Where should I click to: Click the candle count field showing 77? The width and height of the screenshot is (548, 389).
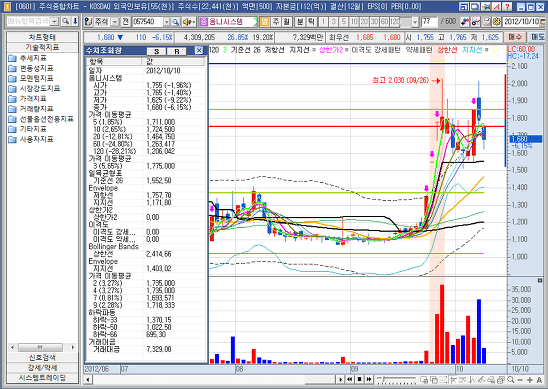(x=429, y=22)
